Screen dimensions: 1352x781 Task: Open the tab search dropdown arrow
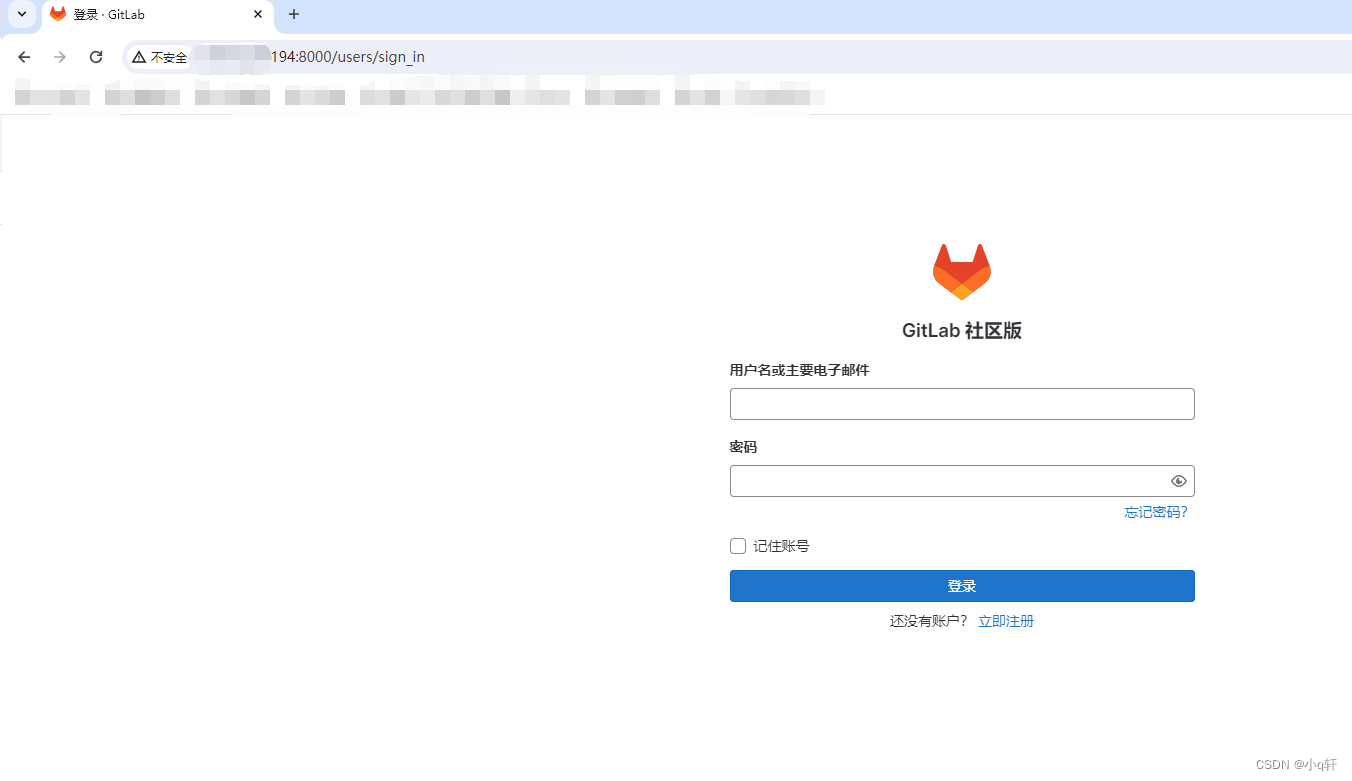coord(22,14)
